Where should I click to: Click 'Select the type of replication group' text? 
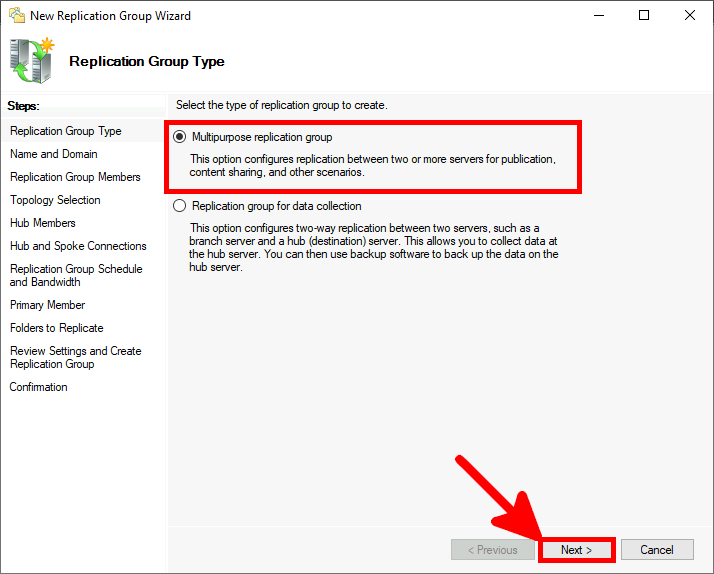pyautogui.click(x=281, y=105)
